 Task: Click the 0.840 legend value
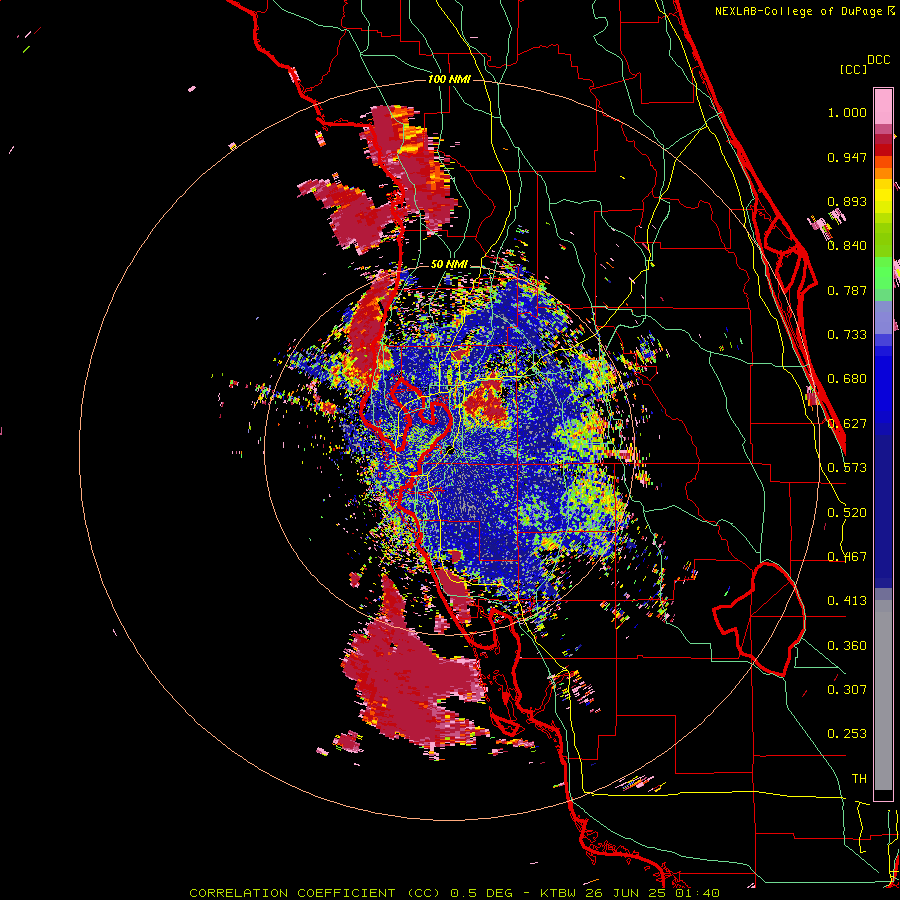(x=847, y=246)
